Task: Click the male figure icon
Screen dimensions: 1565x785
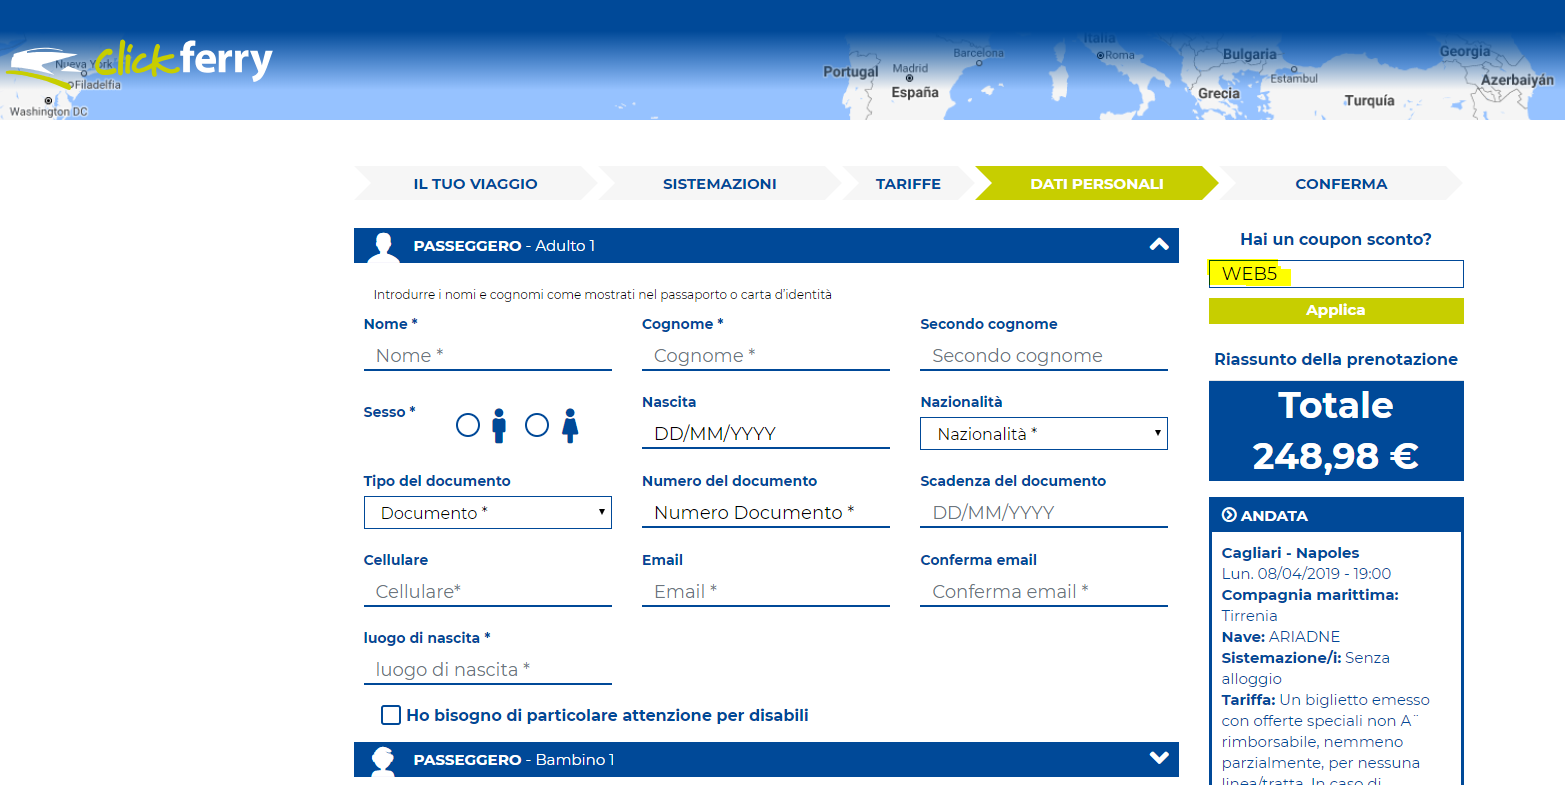Action: 499,426
